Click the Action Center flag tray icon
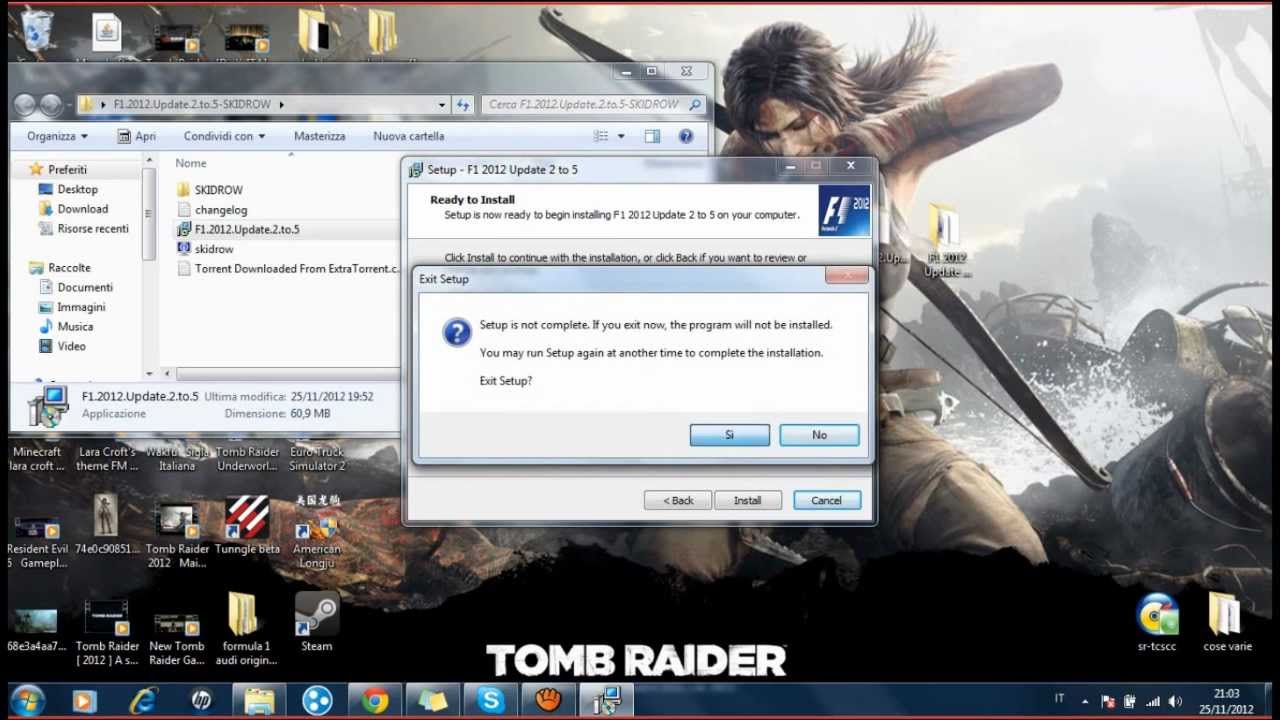1280x720 pixels. (x=1107, y=701)
